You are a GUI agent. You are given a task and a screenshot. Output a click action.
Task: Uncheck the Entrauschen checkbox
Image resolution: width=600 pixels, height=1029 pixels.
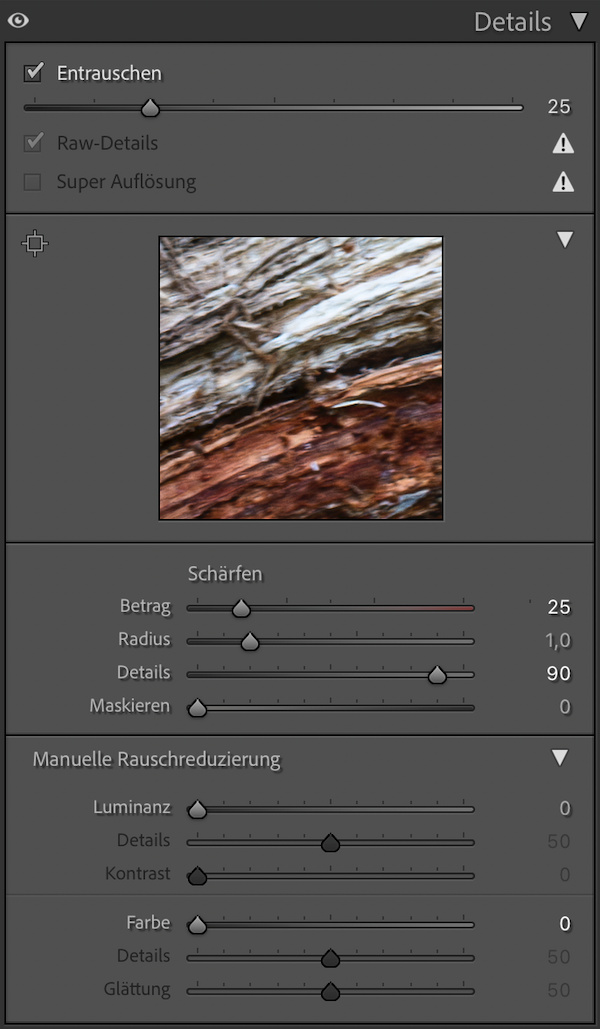click(34, 72)
